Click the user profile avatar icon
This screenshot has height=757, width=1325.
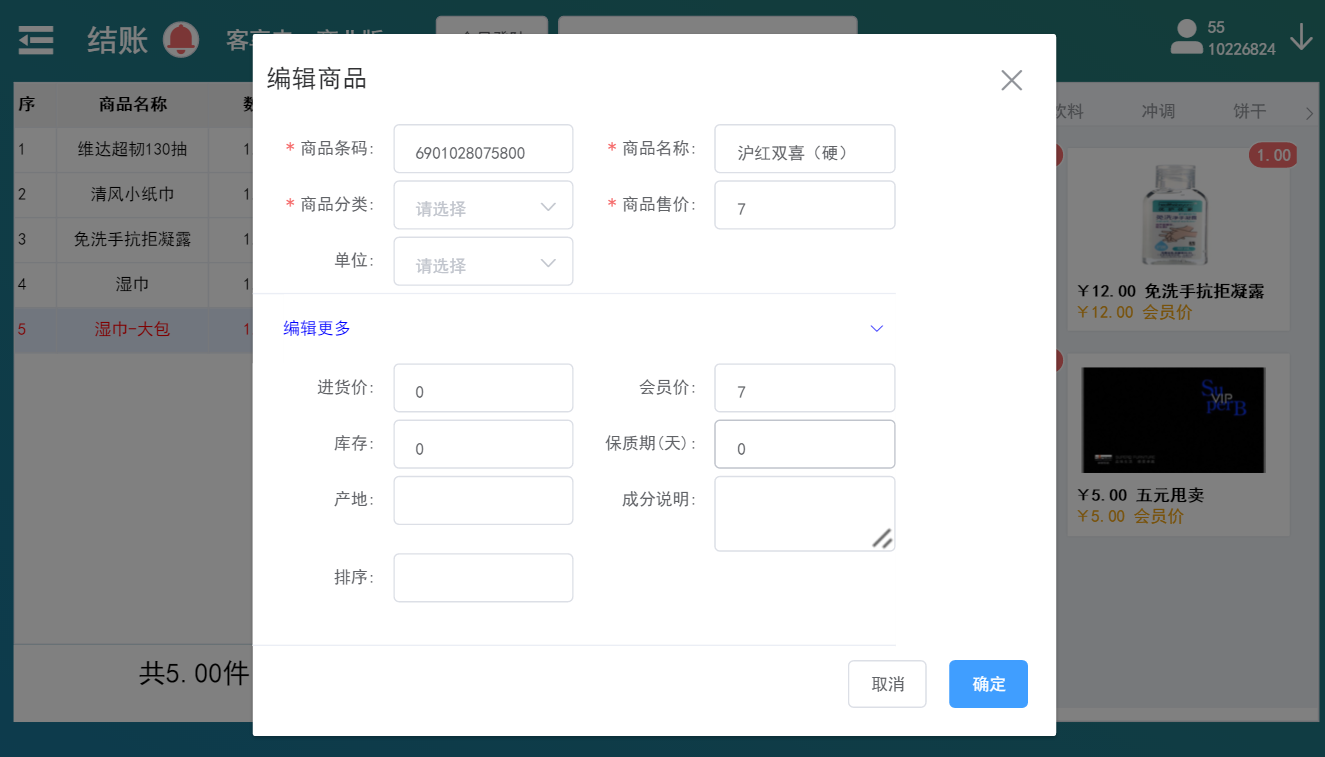coord(1186,37)
